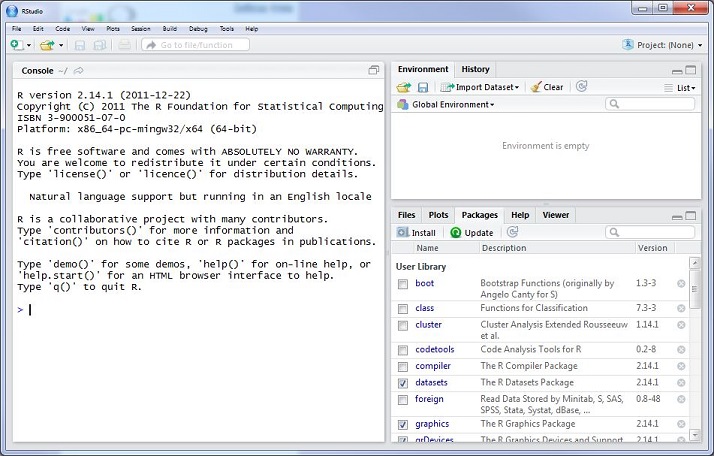Expand the recent files dropdown arrow
714x456 pixels.
pos(61,46)
